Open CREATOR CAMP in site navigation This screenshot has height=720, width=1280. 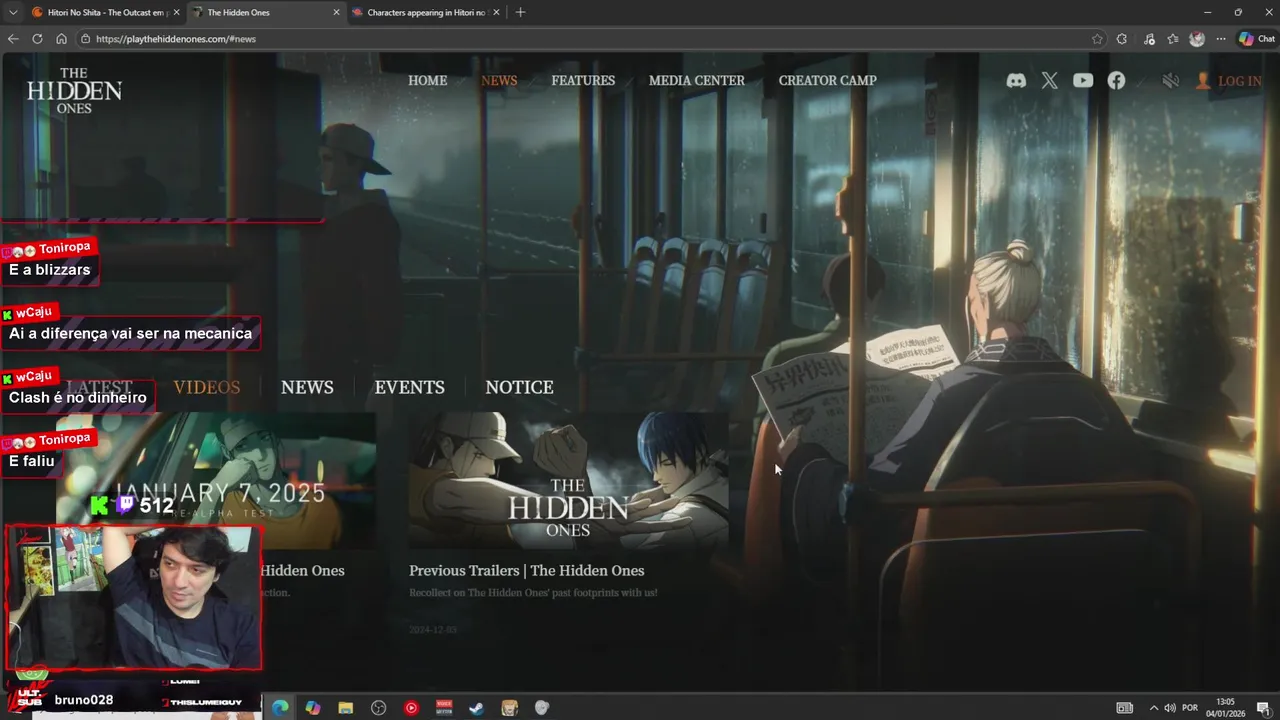click(827, 81)
